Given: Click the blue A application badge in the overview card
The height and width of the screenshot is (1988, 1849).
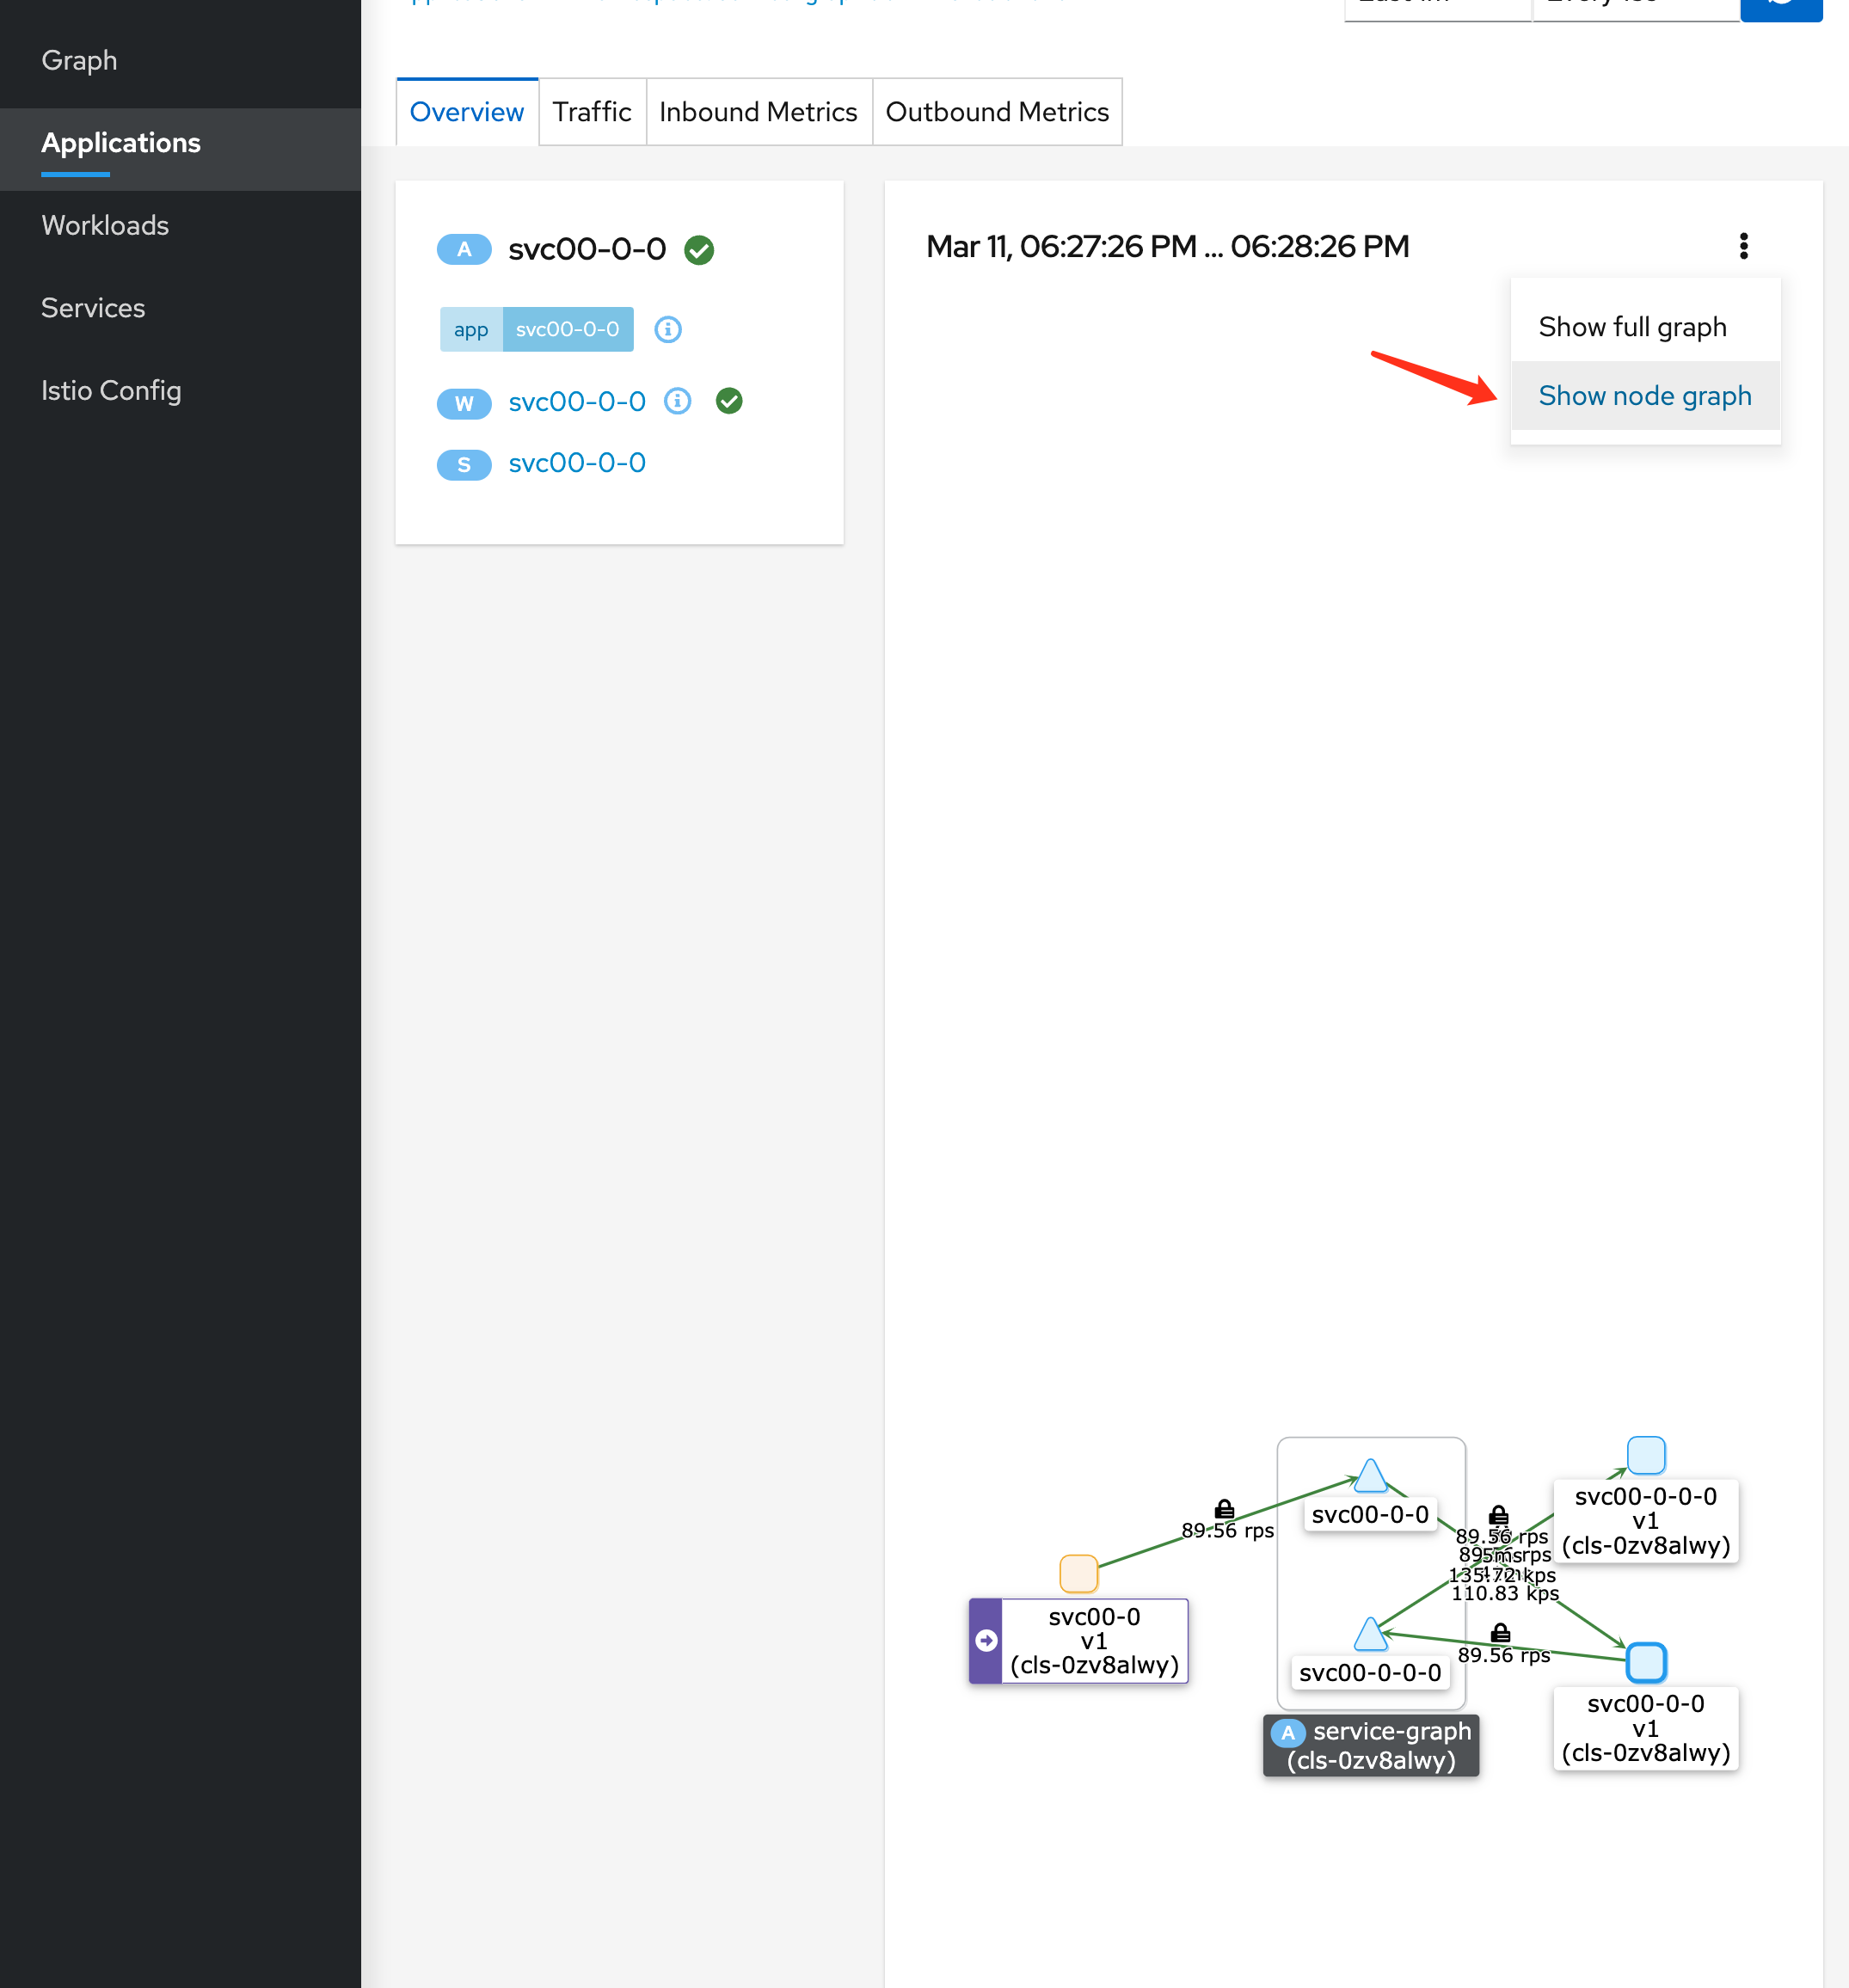Looking at the screenshot, I should click(x=464, y=249).
